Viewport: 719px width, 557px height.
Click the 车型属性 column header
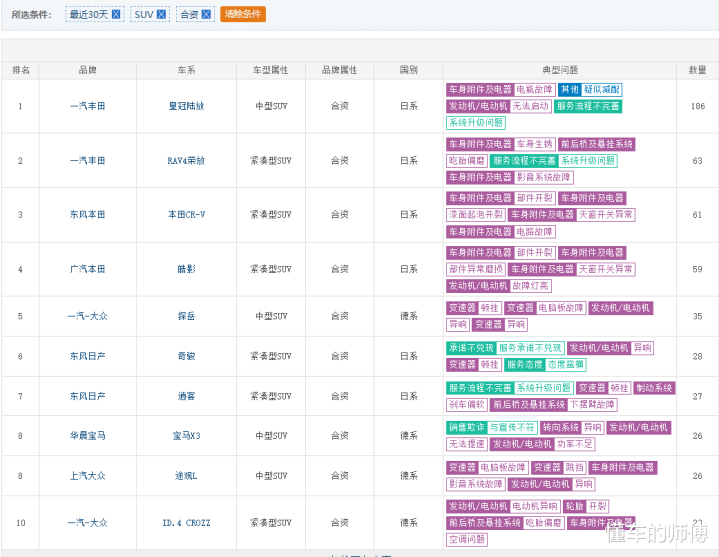click(271, 70)
